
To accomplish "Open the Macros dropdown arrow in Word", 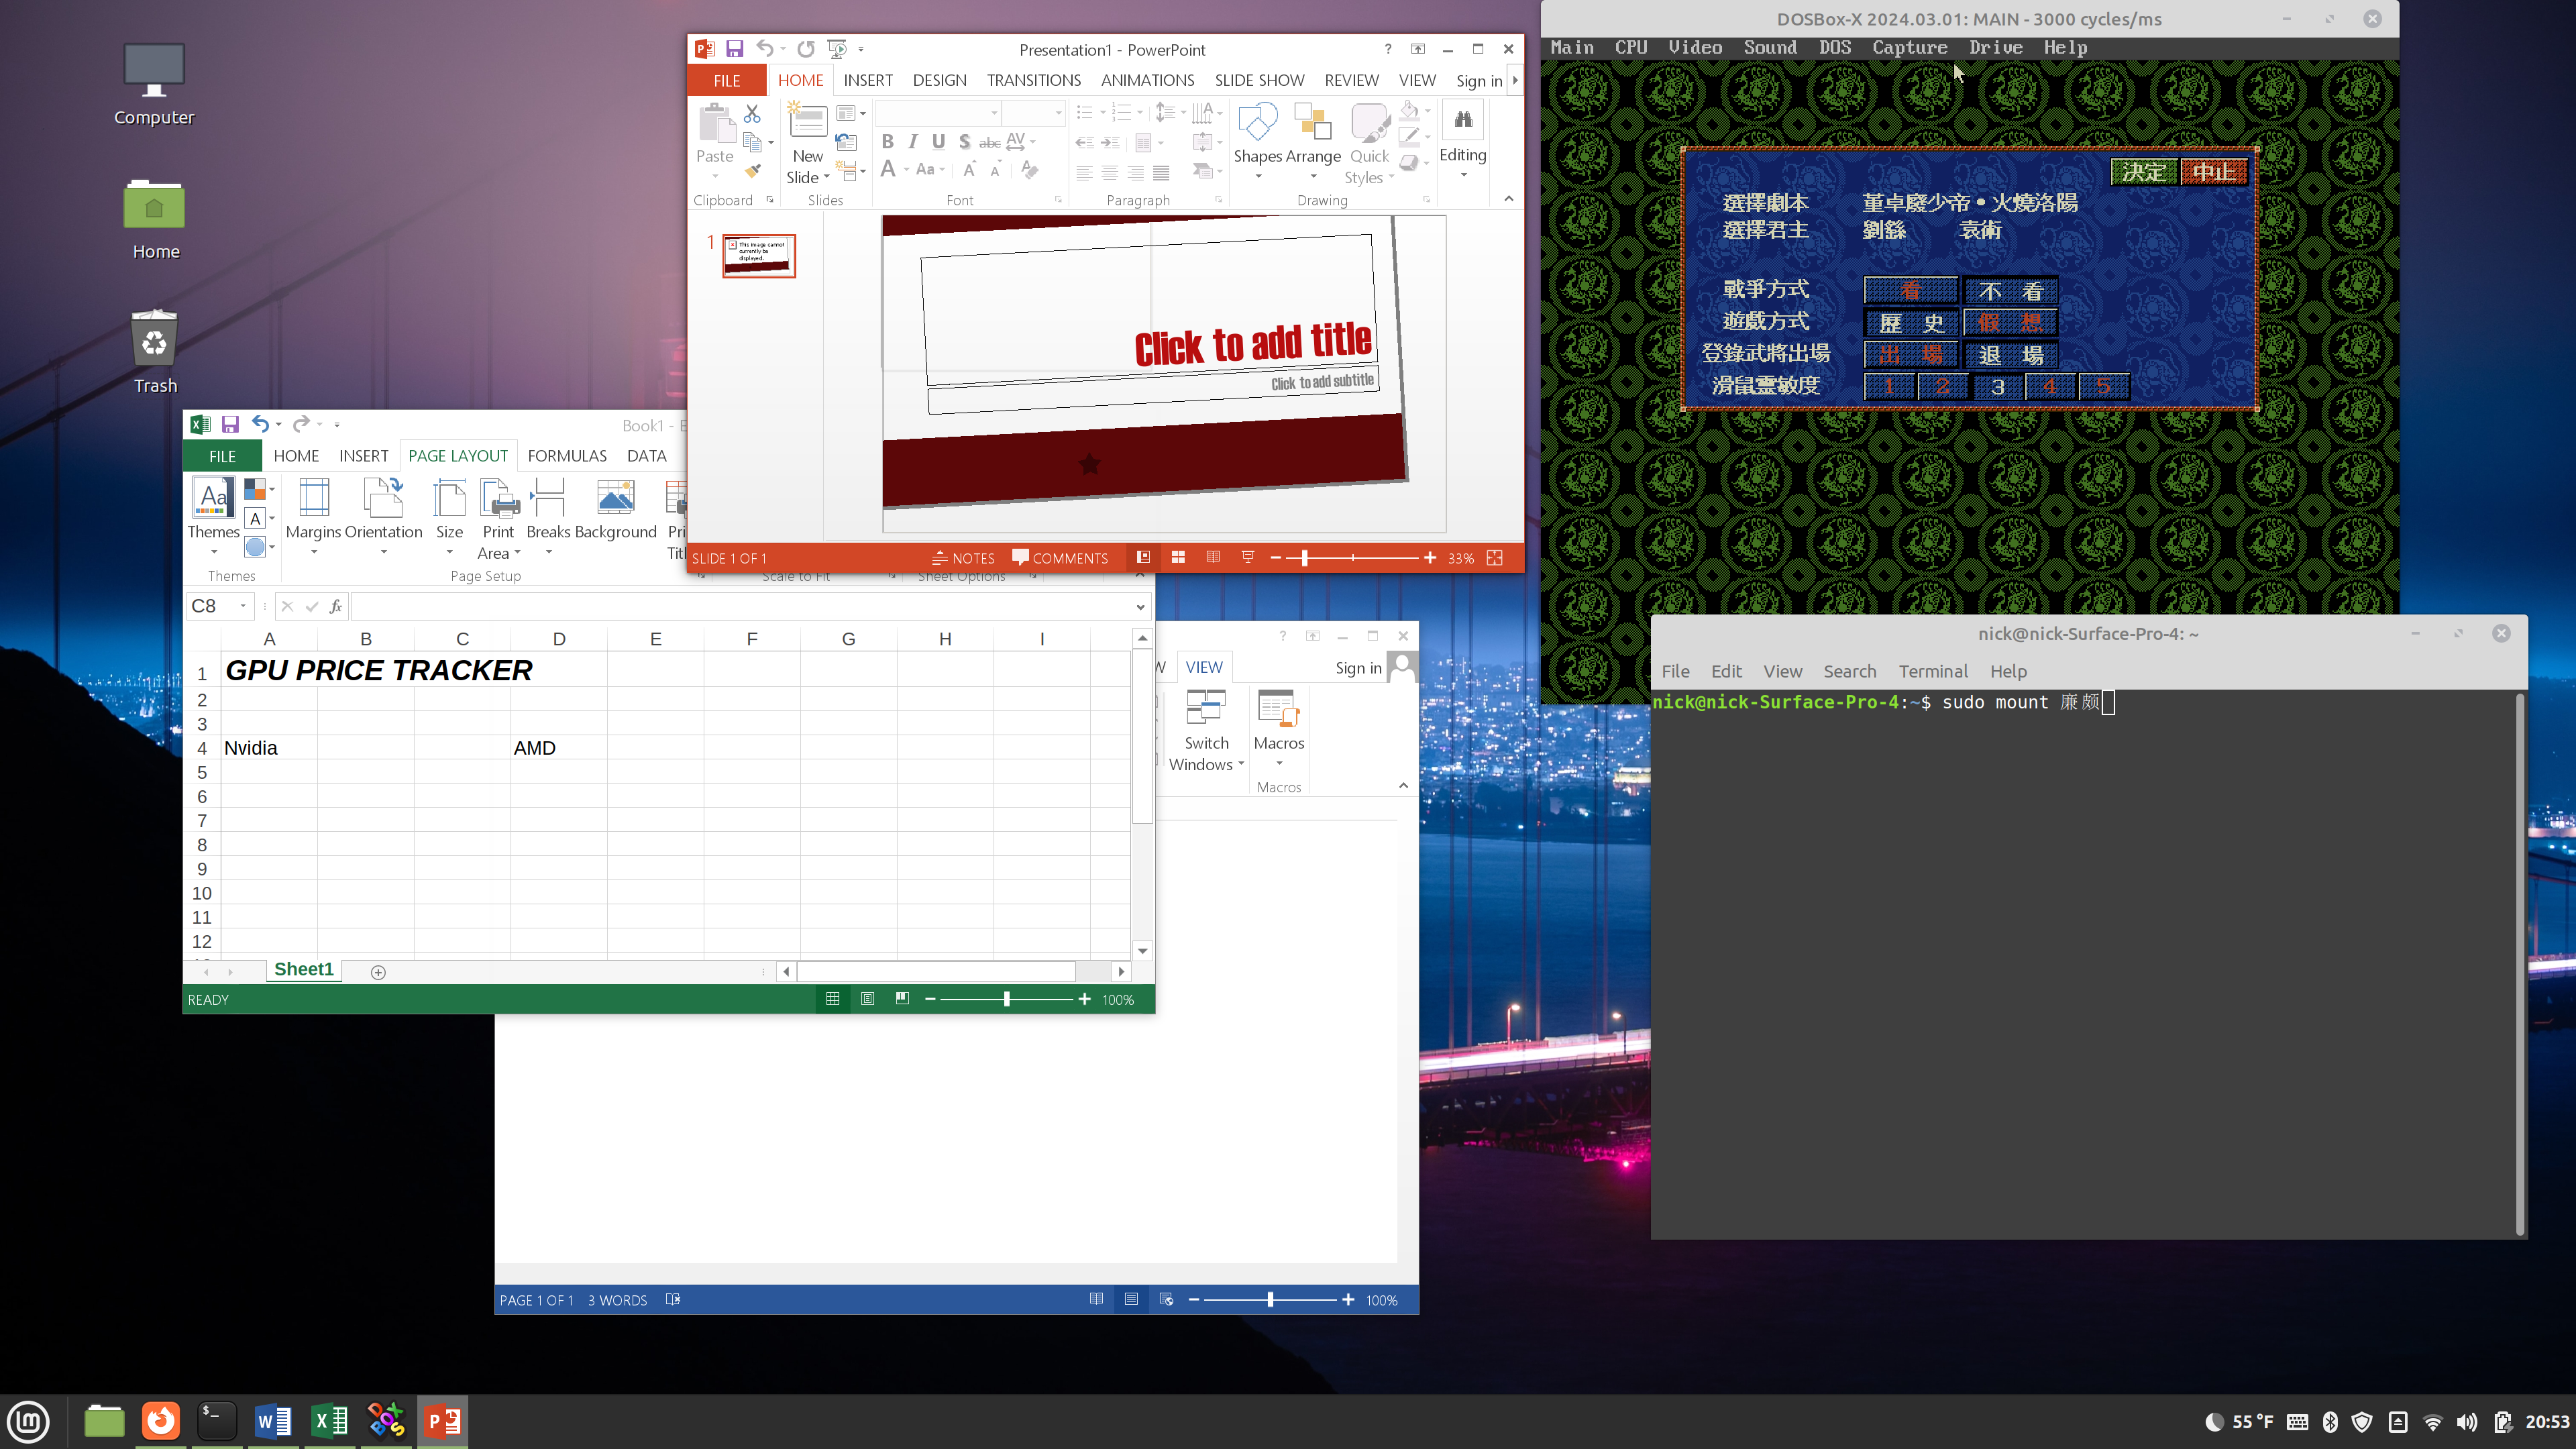I will pyautogui.click(x=1279, y=764).
